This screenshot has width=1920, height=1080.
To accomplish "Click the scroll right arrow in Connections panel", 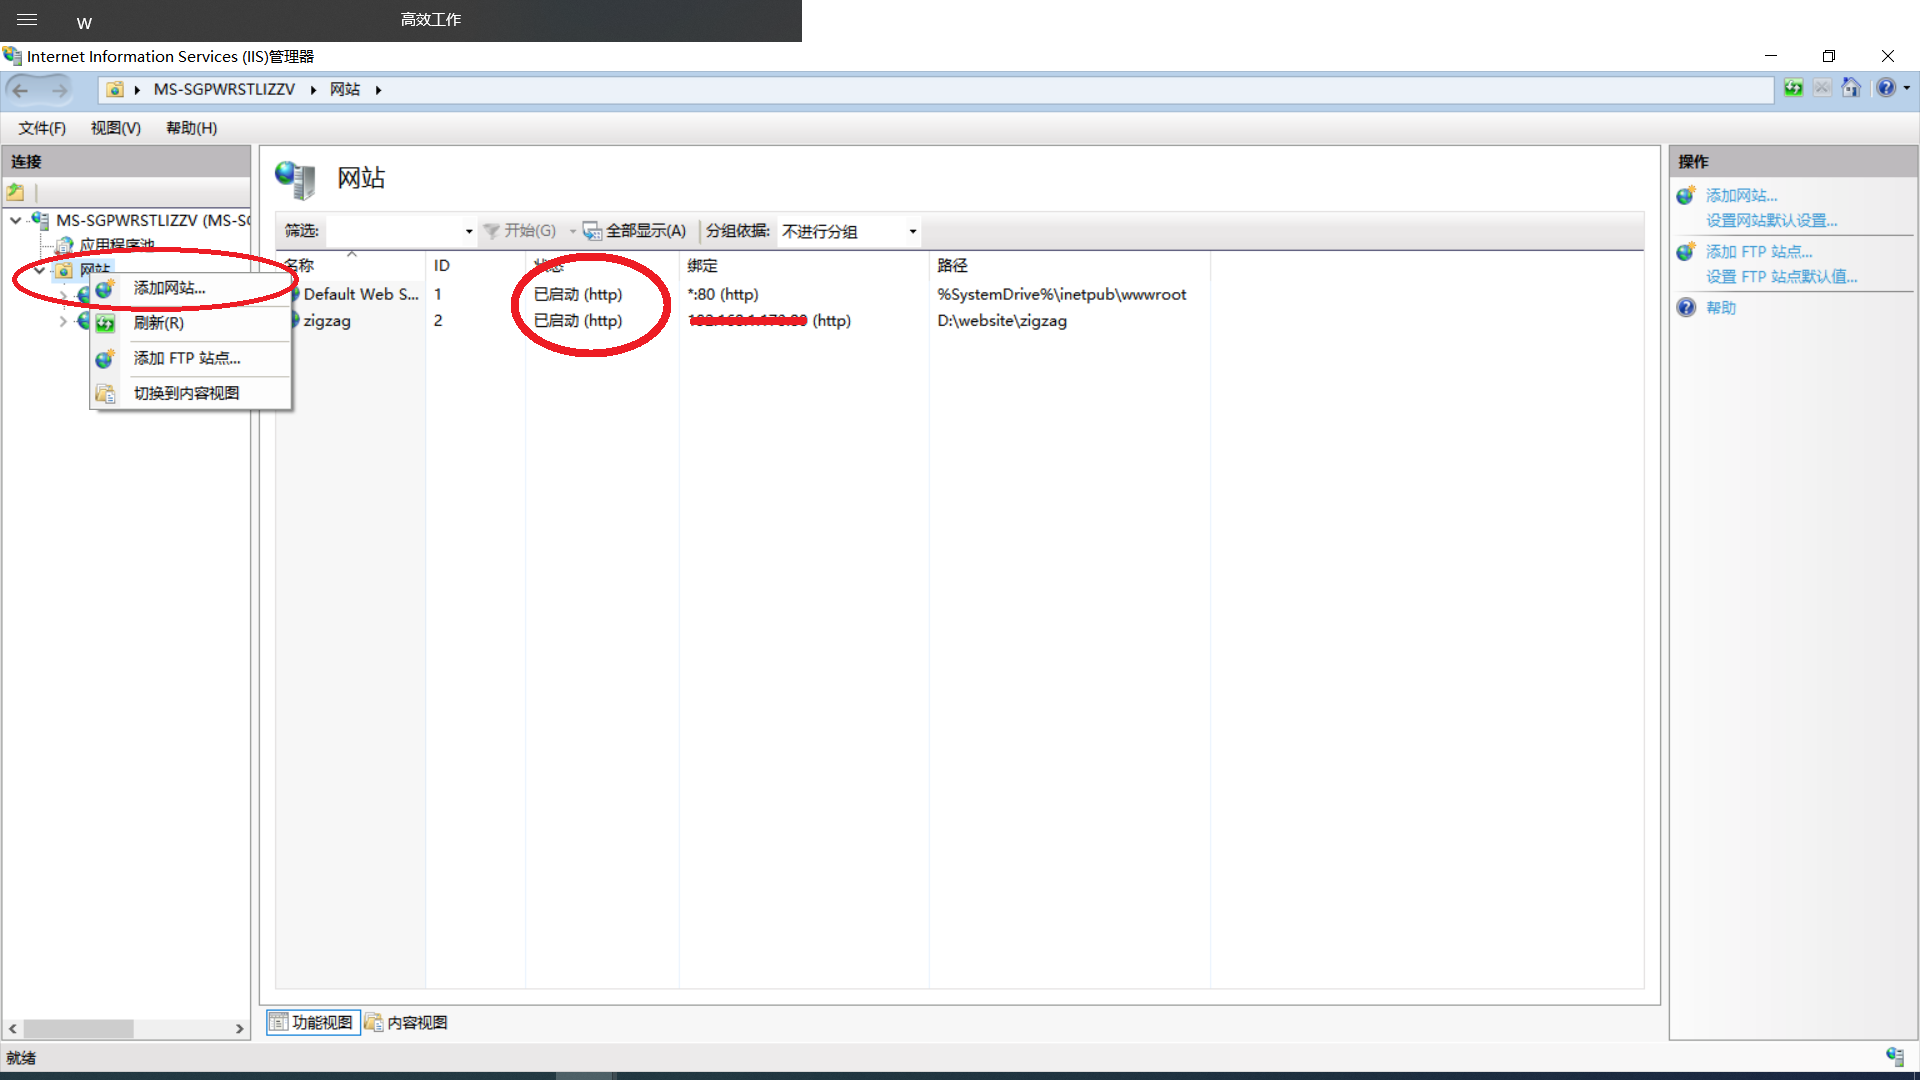I will pyautogui.click(x=239, y=1028).
